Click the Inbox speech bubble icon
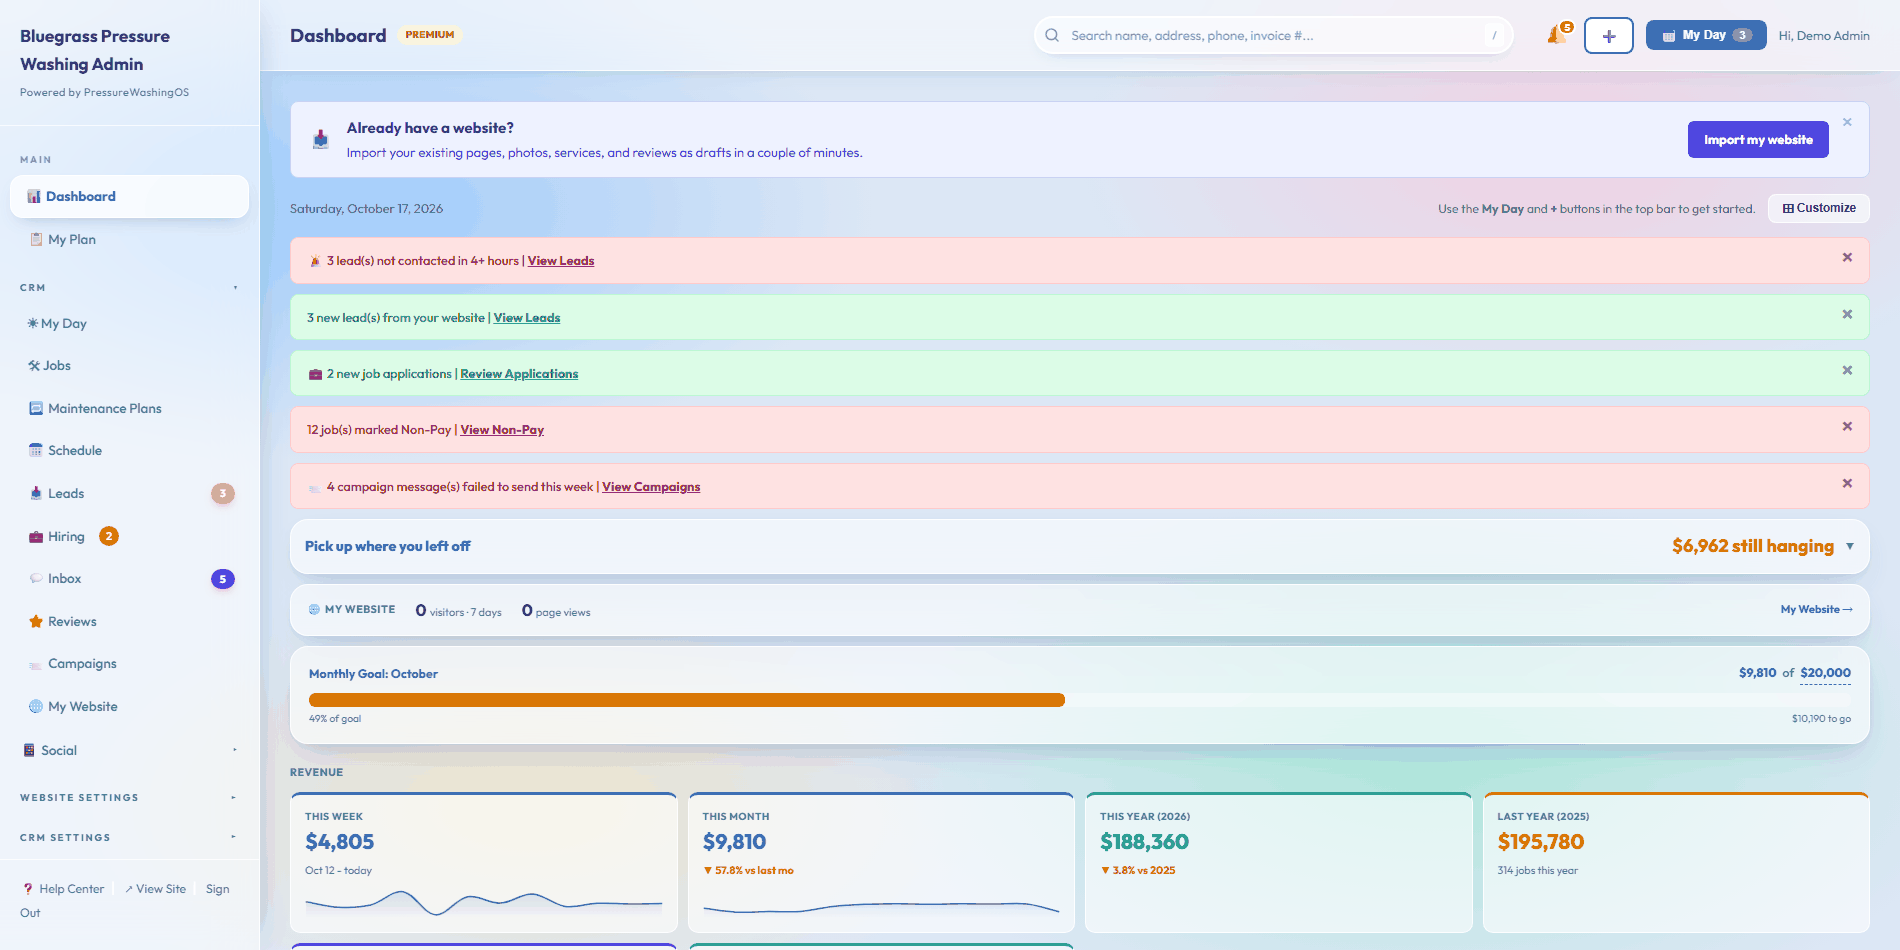This screenshot has width=1900, height=950. tap(36, 578)
